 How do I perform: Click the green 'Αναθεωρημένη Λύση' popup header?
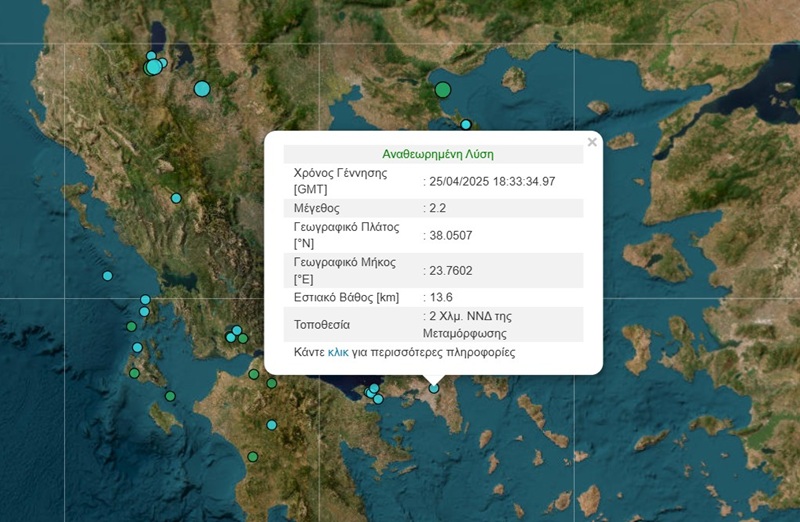[438, 154]
